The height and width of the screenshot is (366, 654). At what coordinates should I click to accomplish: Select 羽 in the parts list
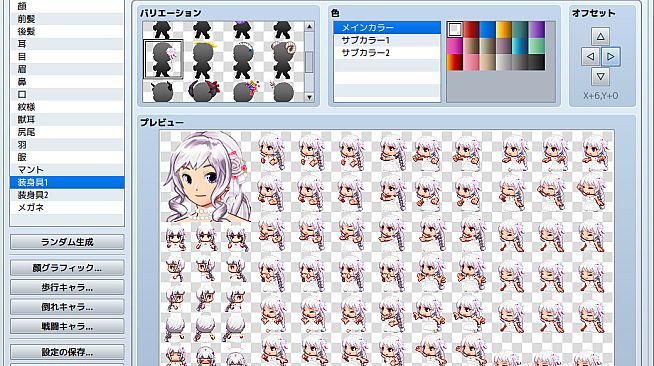tap(67, 145)
